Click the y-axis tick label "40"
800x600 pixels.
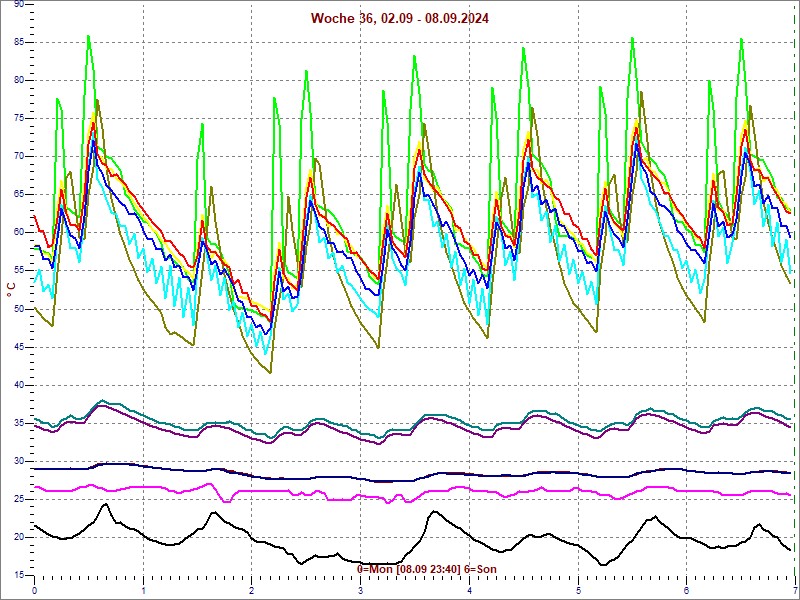pos(18,385)
